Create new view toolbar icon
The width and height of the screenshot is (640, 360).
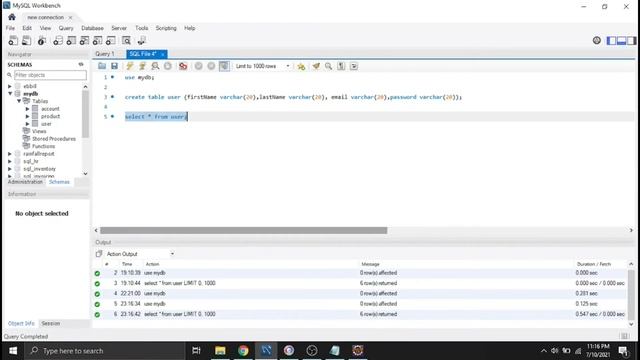tap(84, 40)
